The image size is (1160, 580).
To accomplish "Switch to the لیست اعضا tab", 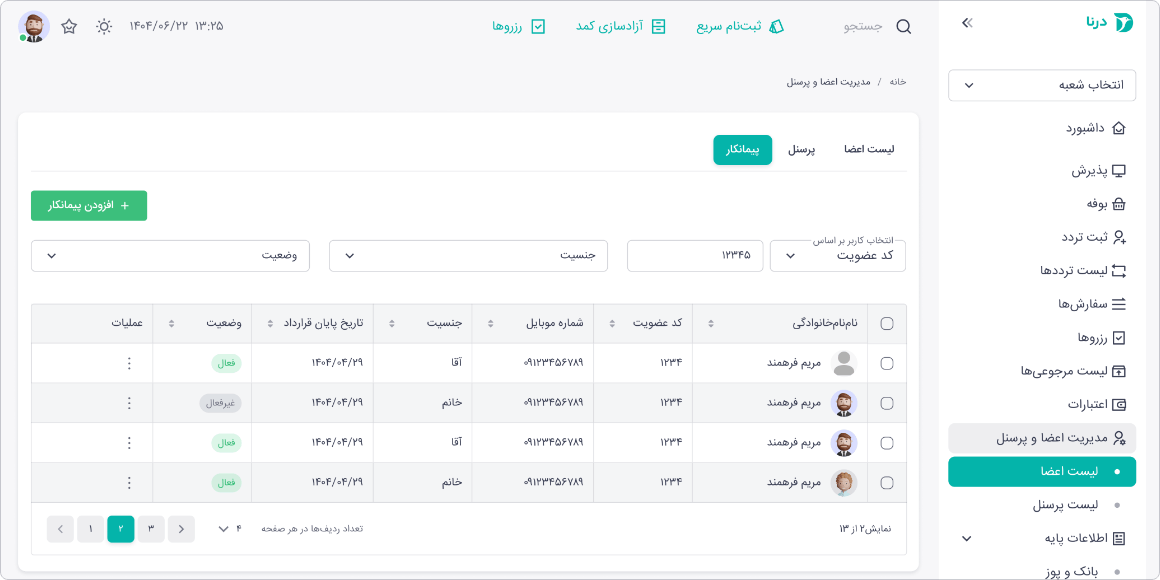I will (869, 149).
